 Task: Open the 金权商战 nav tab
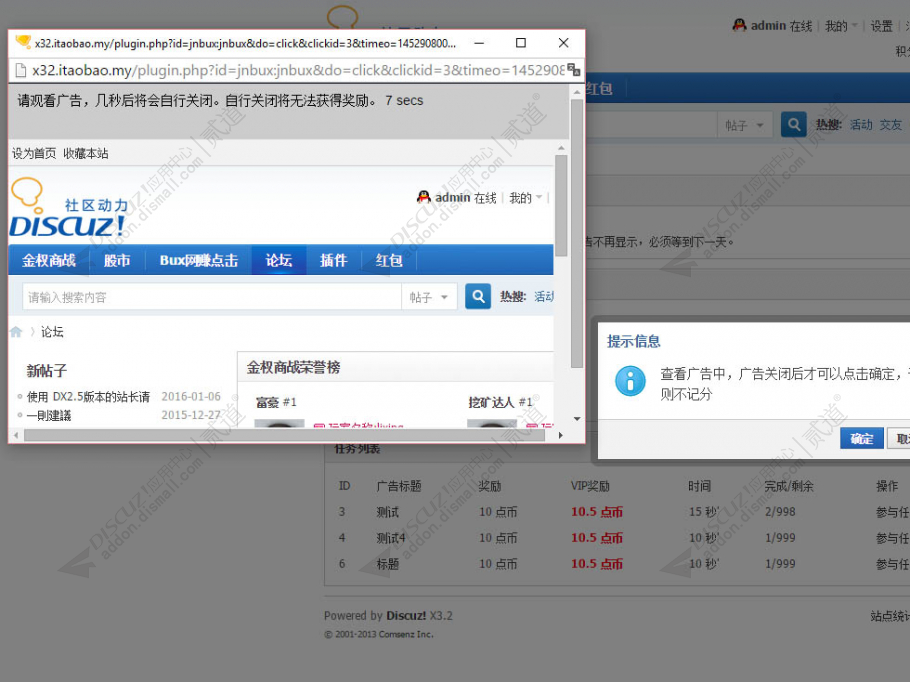(49, 260)
